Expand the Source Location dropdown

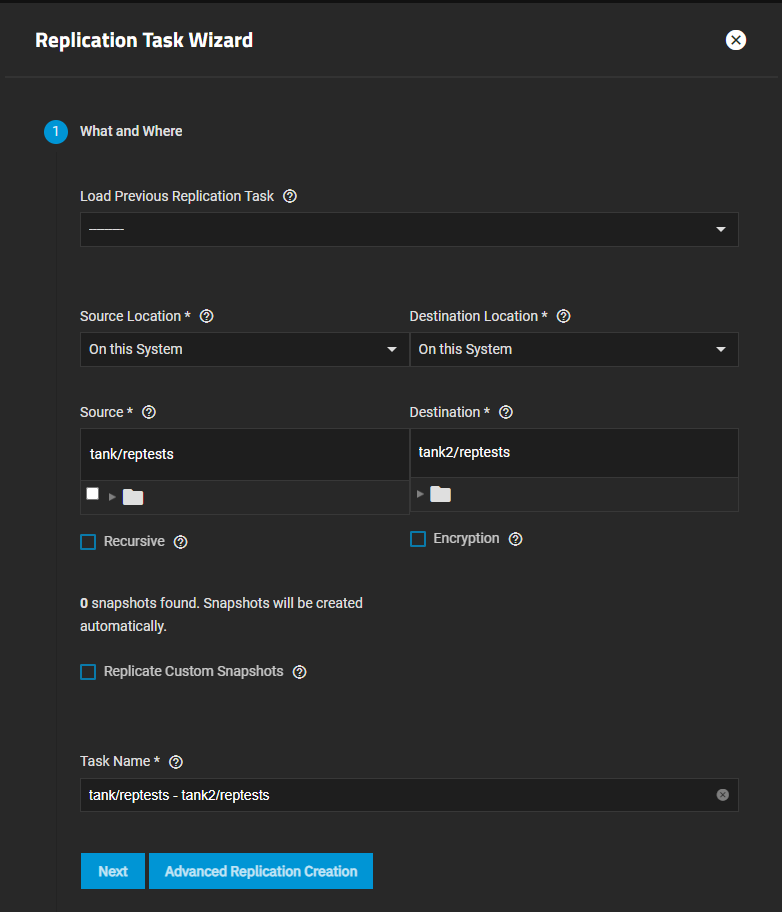click(244, 350)
